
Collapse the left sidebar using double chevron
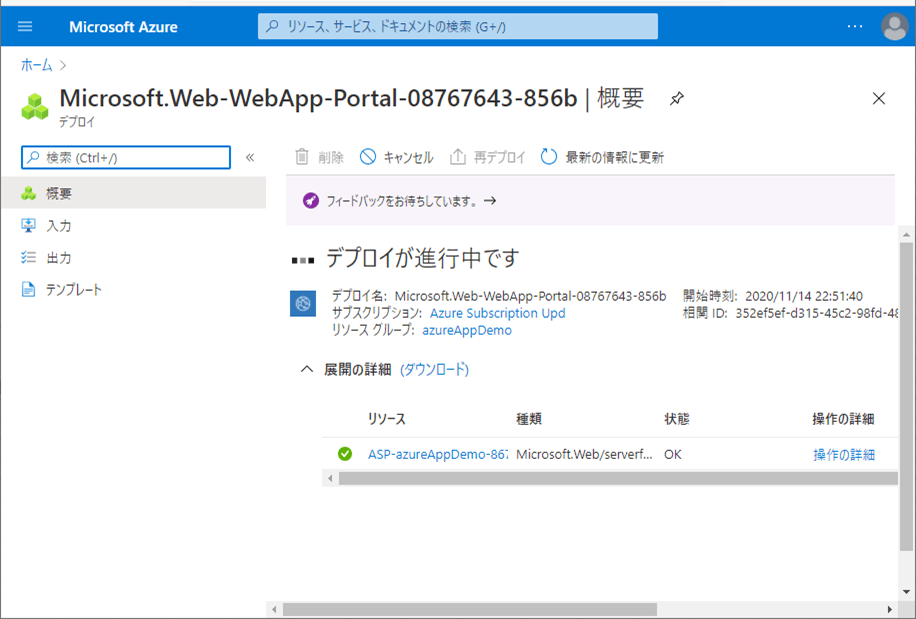click(250, 157)
